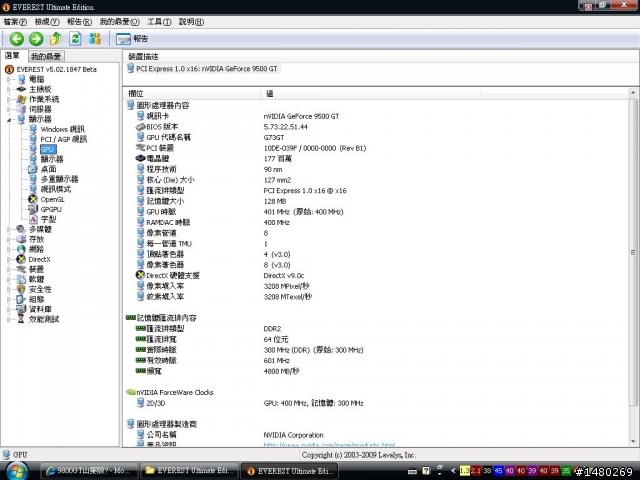The image size is (640, 480).
Task: Select PCI / AGP 視訊 tree item
Action: click(x=64, y=139)
